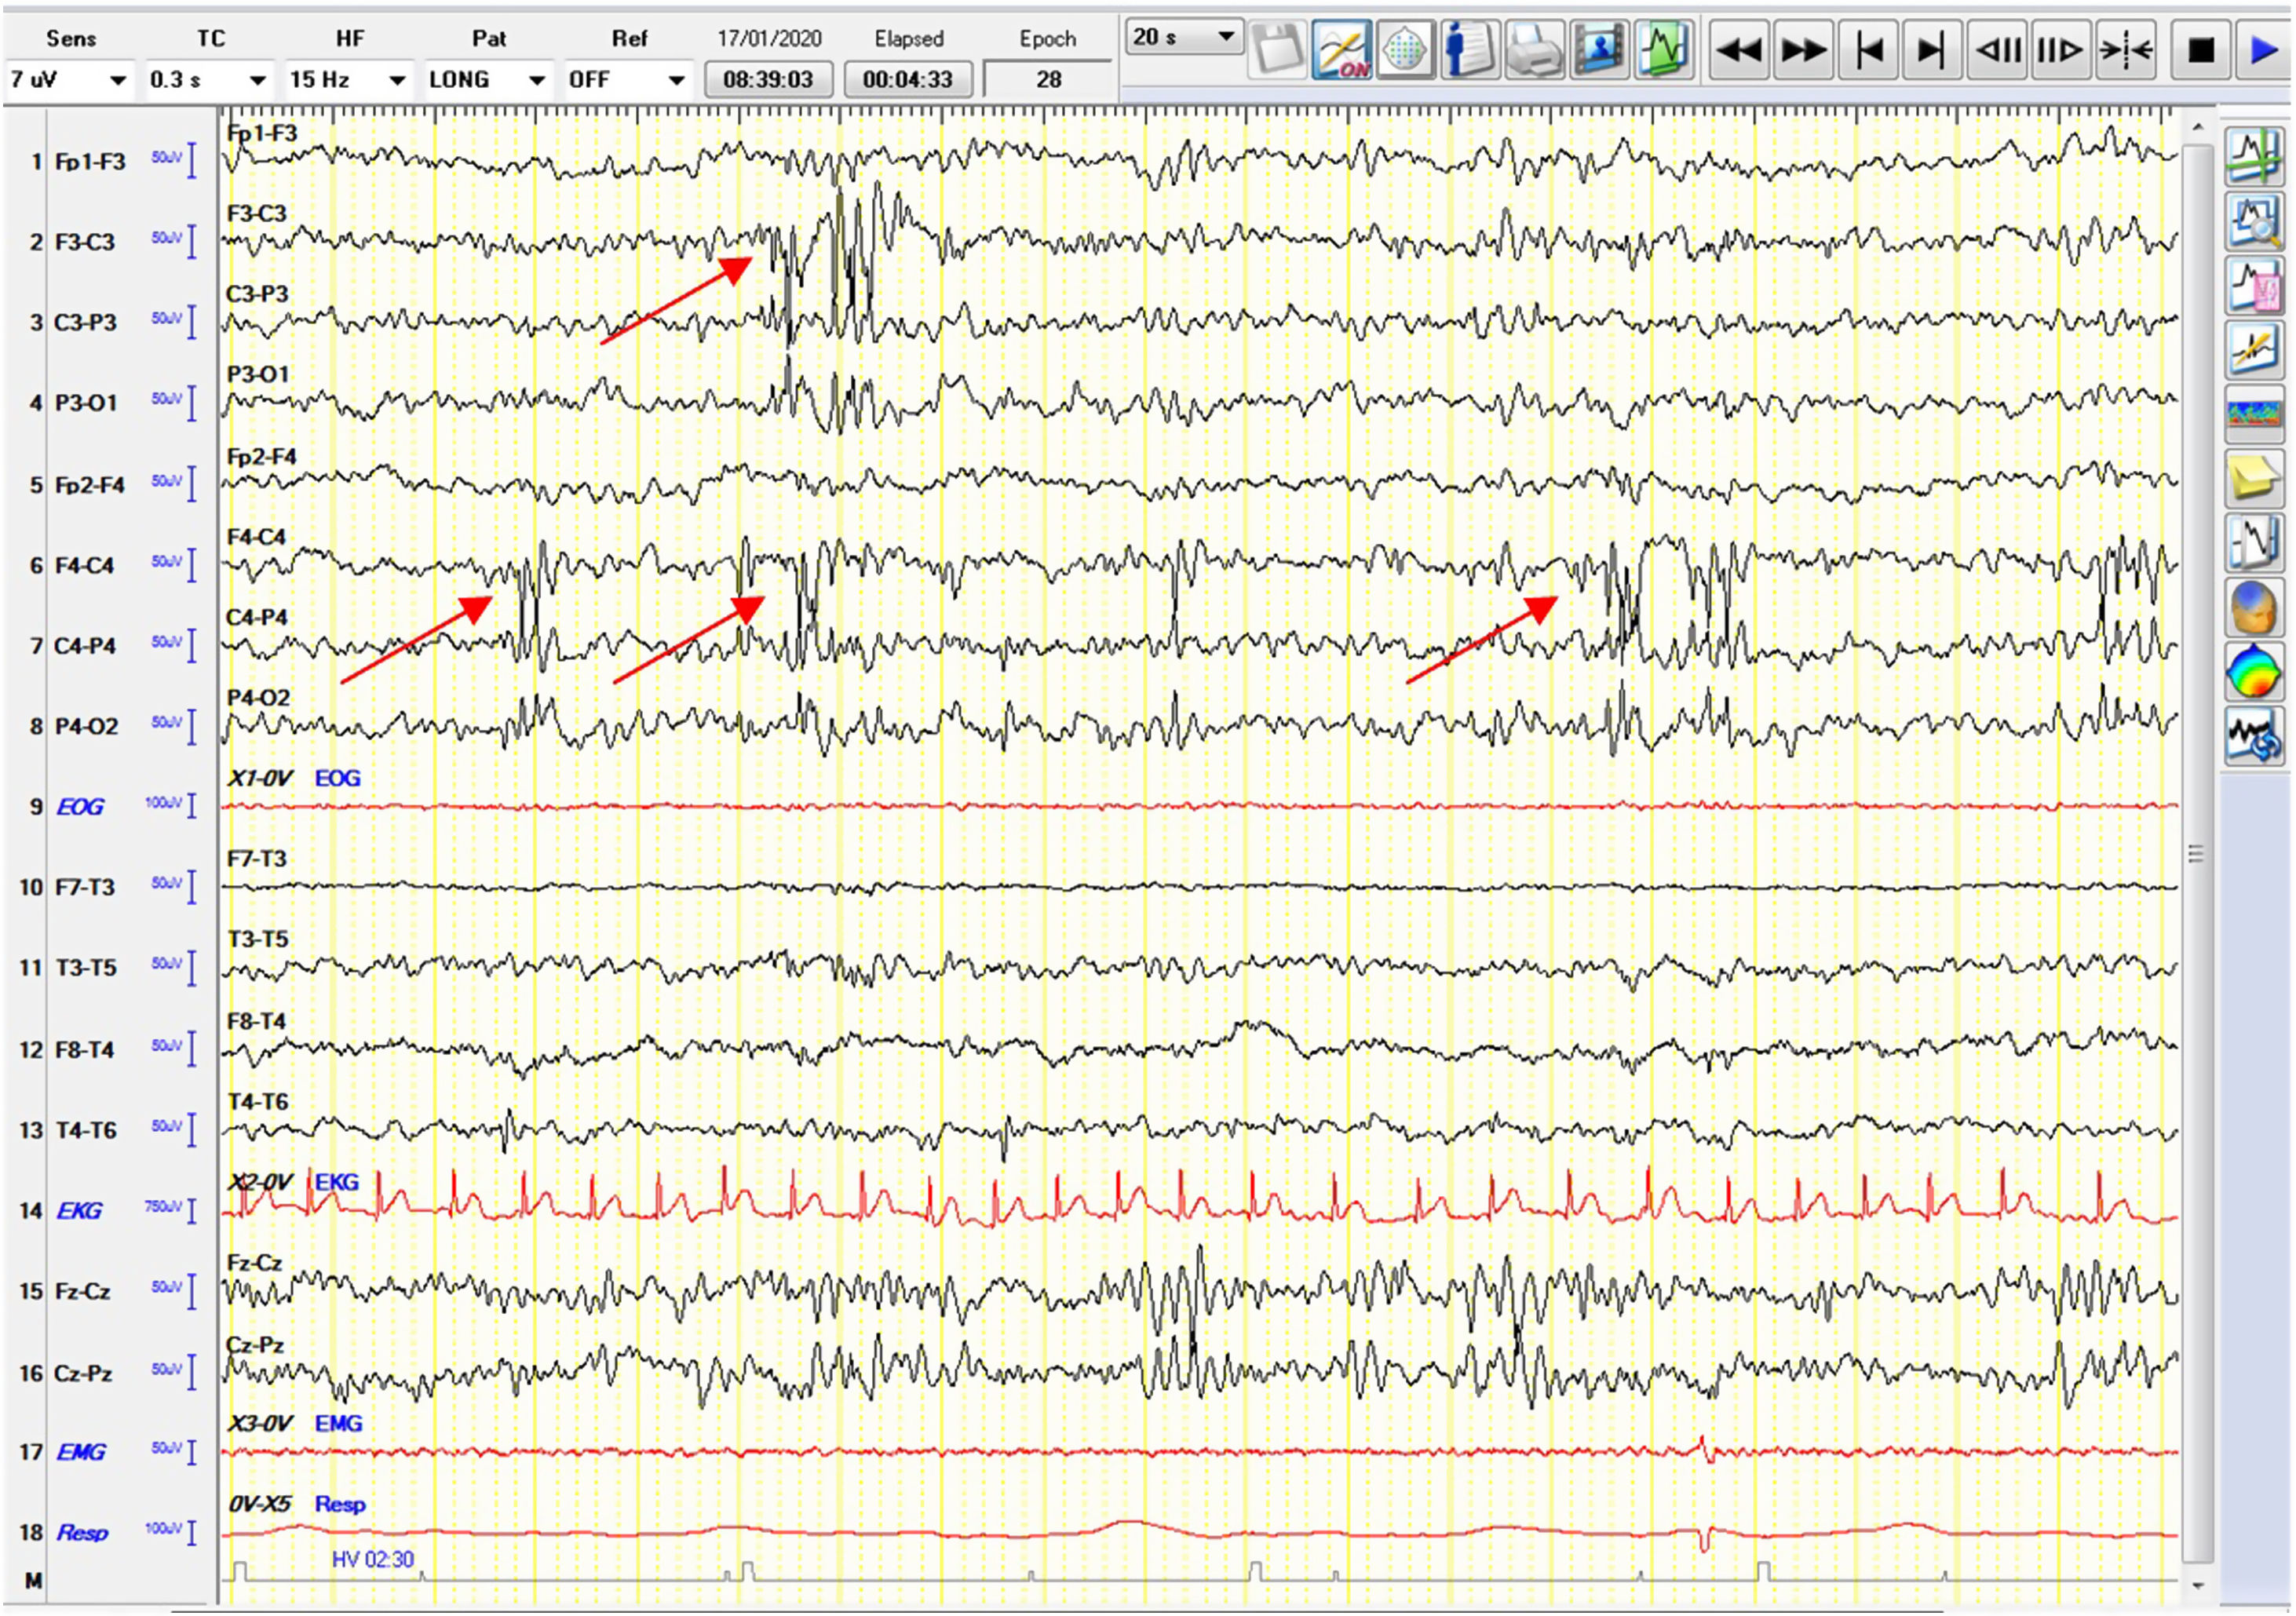The width and height of the screenshot is (2296, 1616).
Task: Toggle the filter ON button
Action: [1341, 49]
